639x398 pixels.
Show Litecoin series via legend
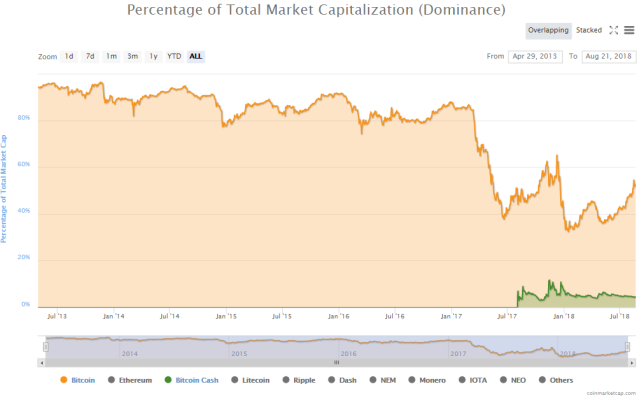[250, 380]
